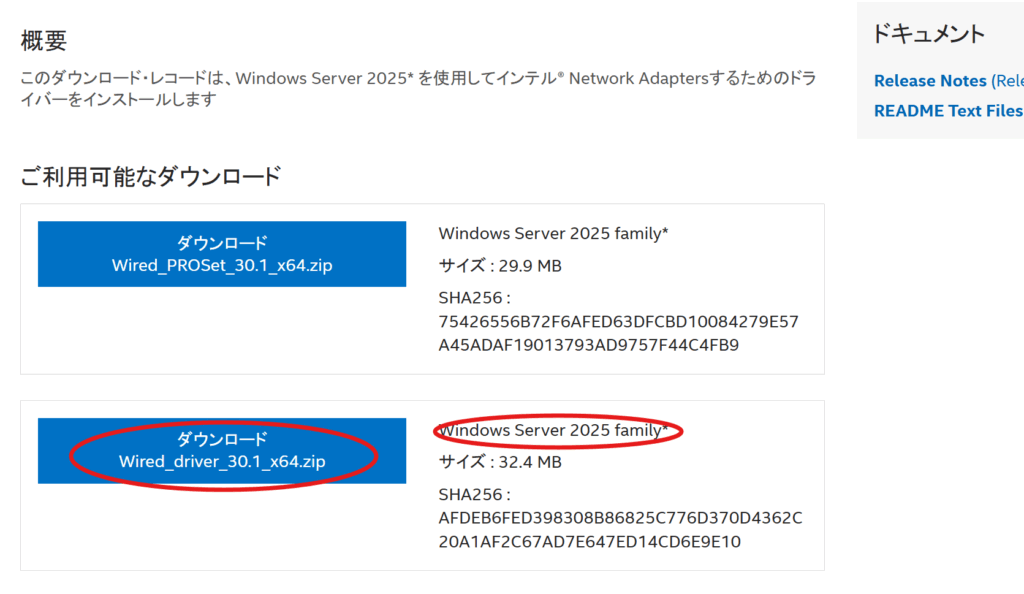Click the ドキュメント sidebar heading
Image resolution: width=1024 pixels, height=594 pixels.
click(x=928, y=34)
